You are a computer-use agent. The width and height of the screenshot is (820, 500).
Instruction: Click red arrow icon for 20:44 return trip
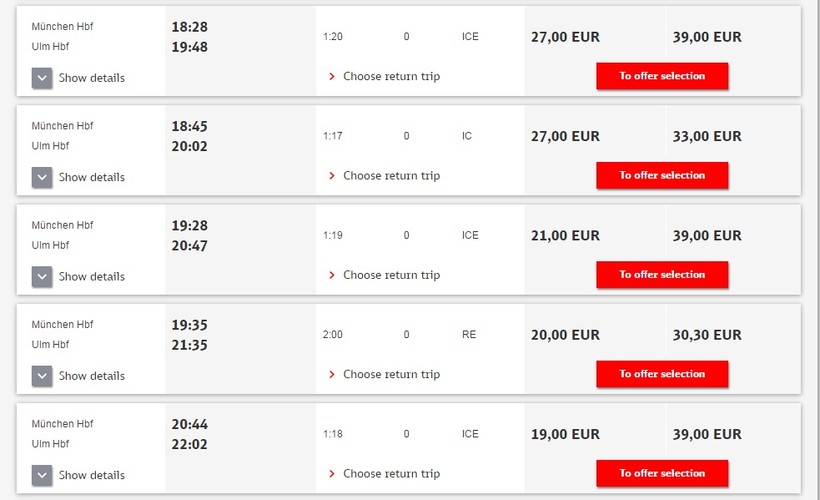tap(332, 474)
